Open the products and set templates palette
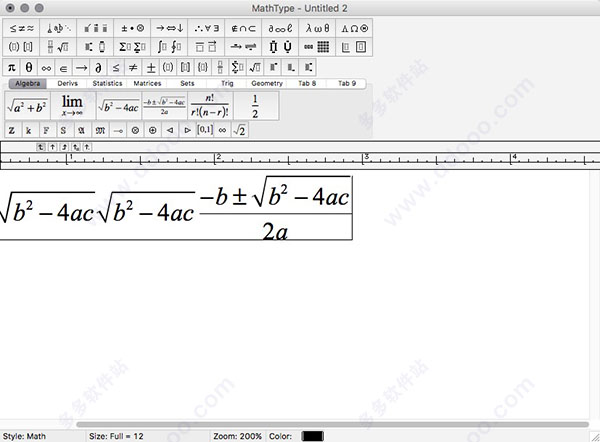The height and width of the screenshot is (442, 600). pyautogui.click(x=280, y=47)
